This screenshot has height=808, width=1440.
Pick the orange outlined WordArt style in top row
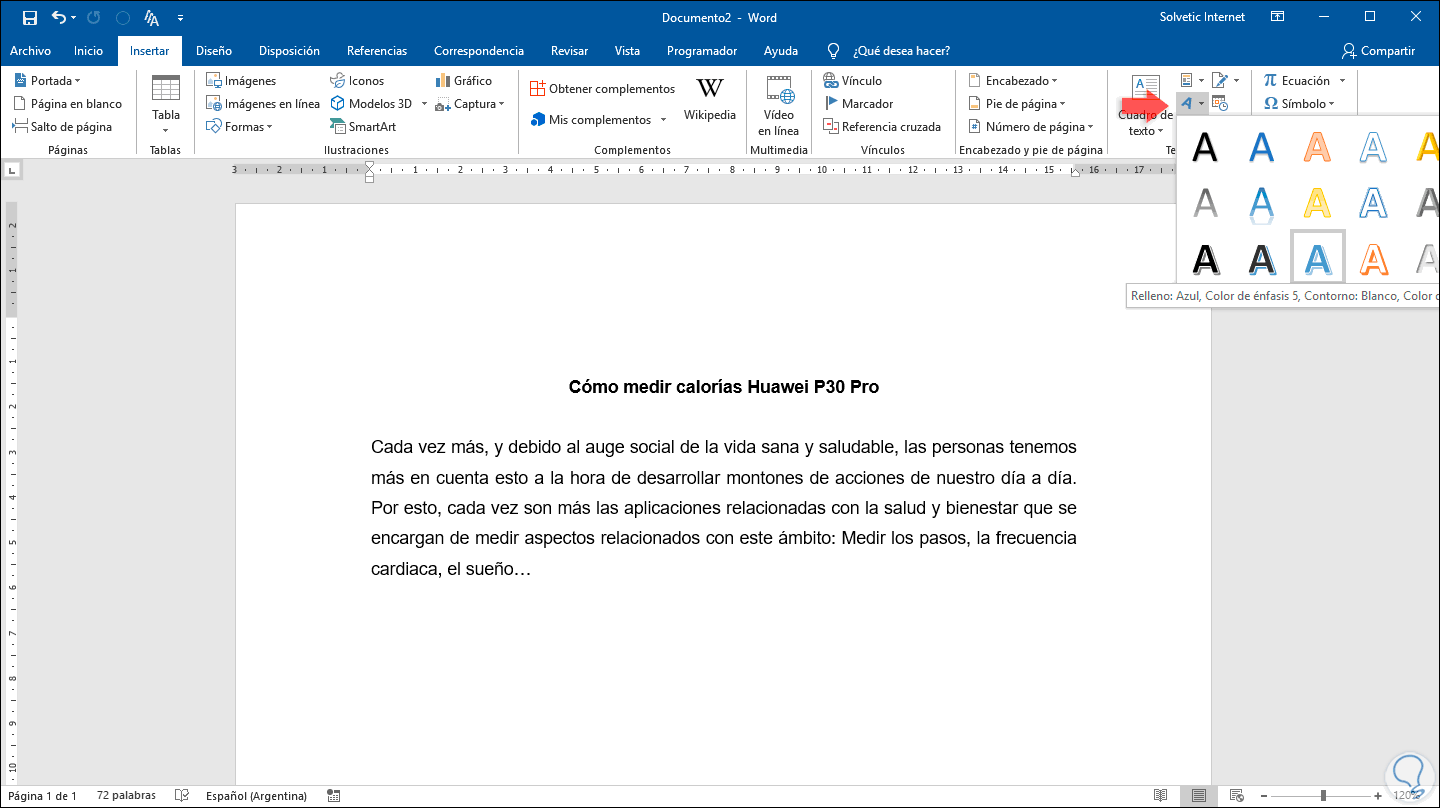[1319, 147]
